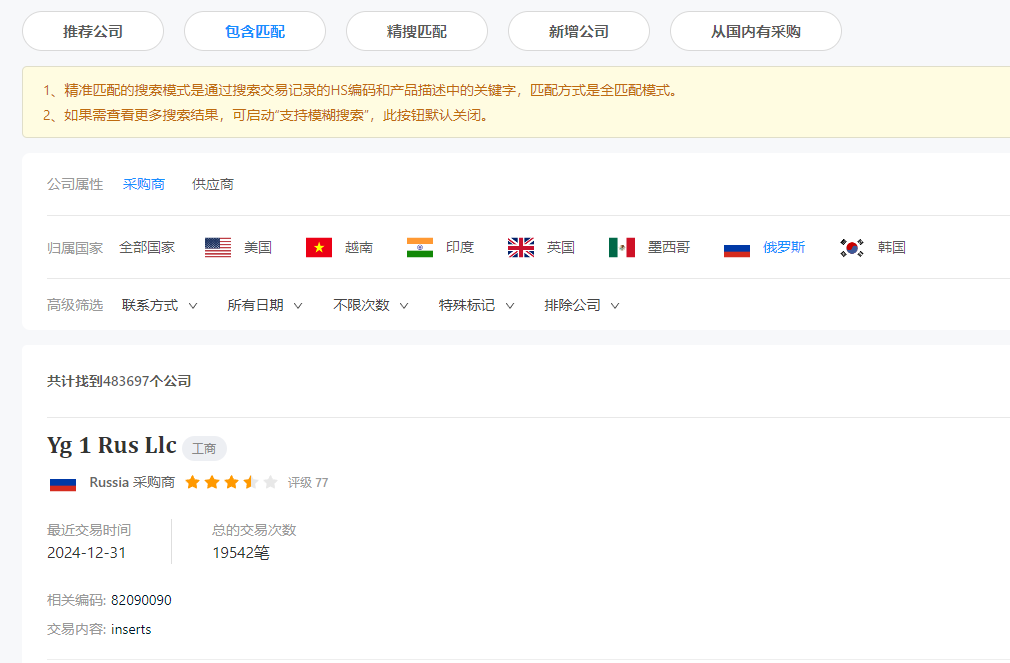Click the Russia flag next to Yg 1 Rus Llc
The width and height of the screenshot is (1010, 663).
pyautogui.click(x=64, y=482)
